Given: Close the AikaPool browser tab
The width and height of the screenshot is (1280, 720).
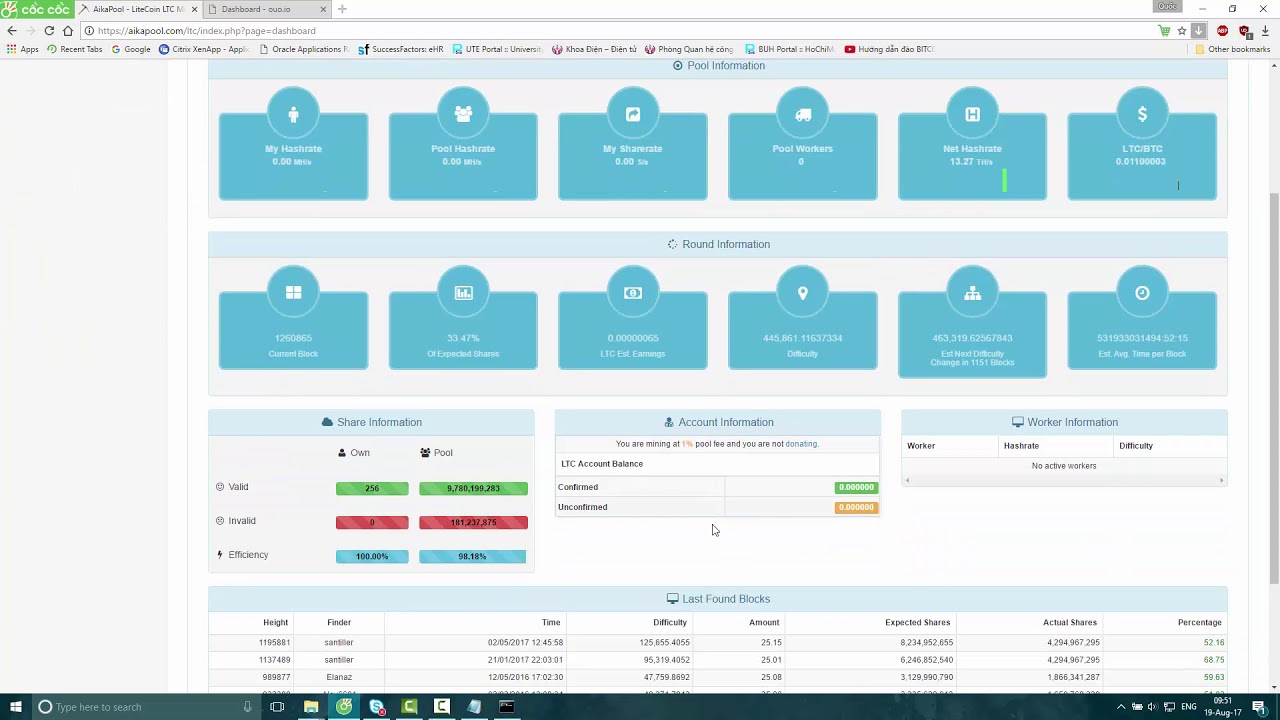Looking at the screenshot, I should (x=194, y=9).
